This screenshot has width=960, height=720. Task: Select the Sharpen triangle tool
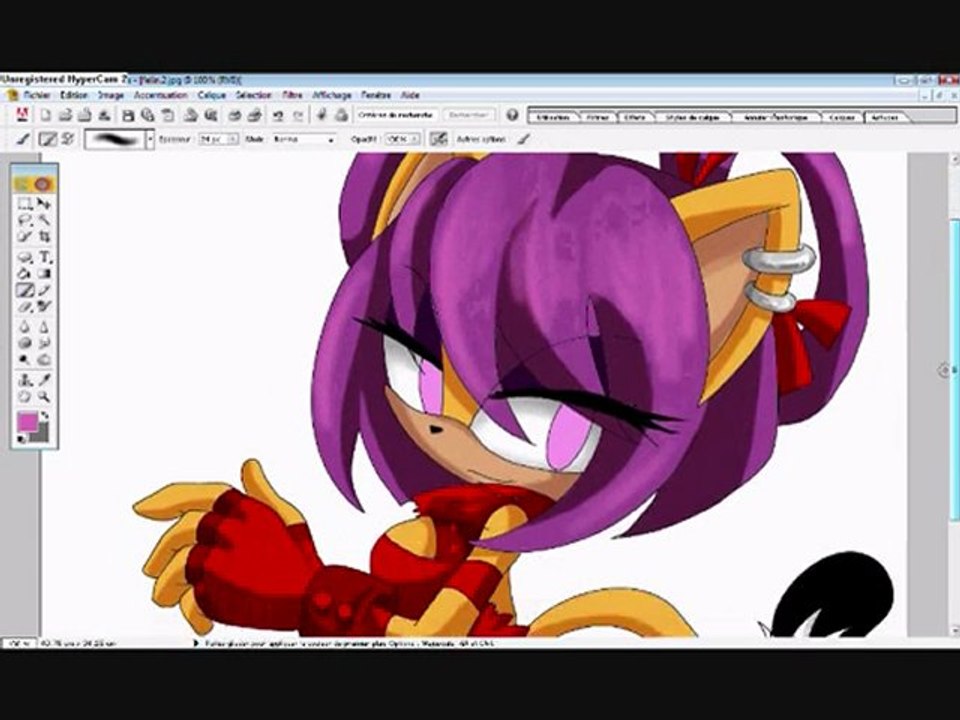tap(44, 327)
